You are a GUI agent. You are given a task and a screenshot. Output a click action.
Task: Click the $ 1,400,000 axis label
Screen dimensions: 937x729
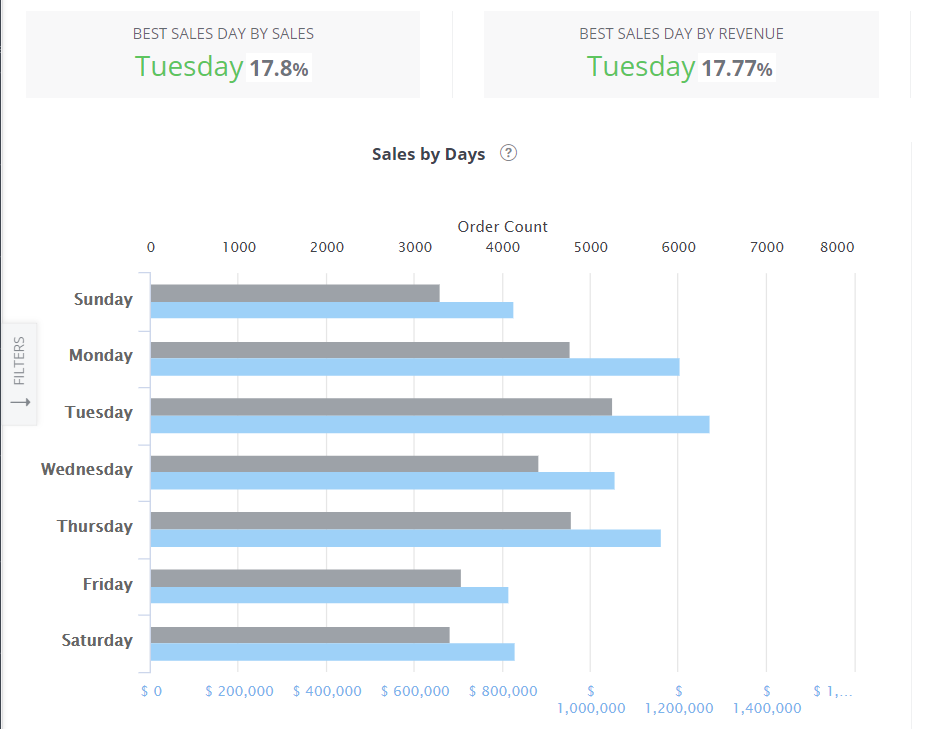pos(766,698)
